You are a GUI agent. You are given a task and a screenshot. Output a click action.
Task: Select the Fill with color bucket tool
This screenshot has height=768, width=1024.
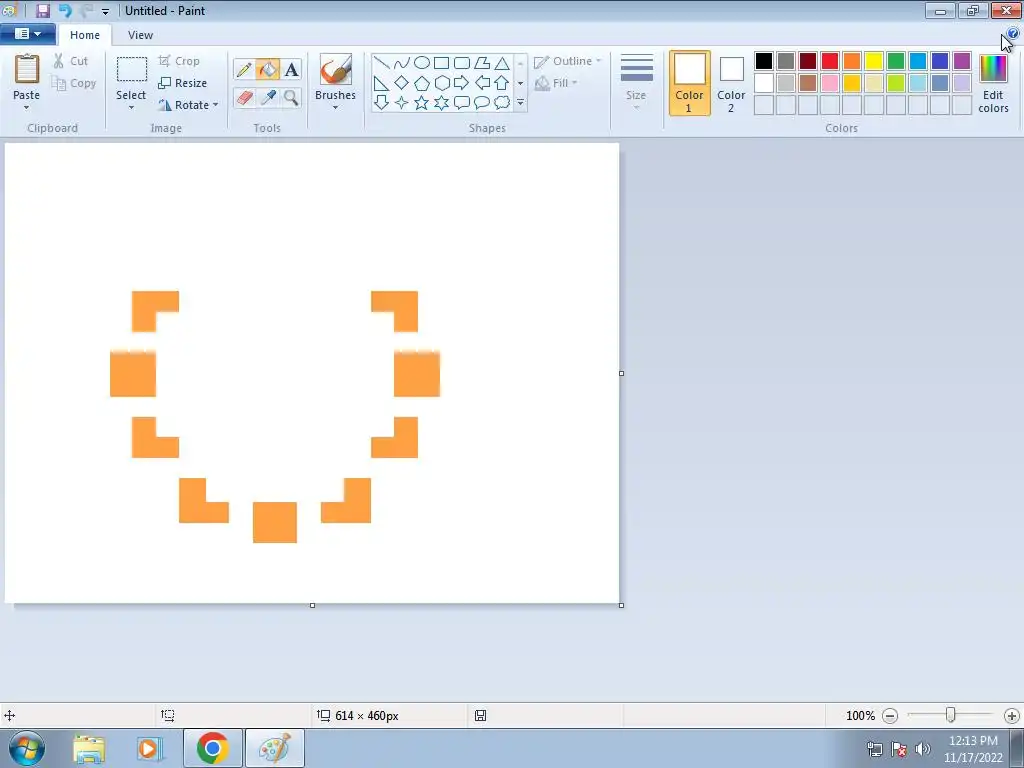click(x=268, y=69)
